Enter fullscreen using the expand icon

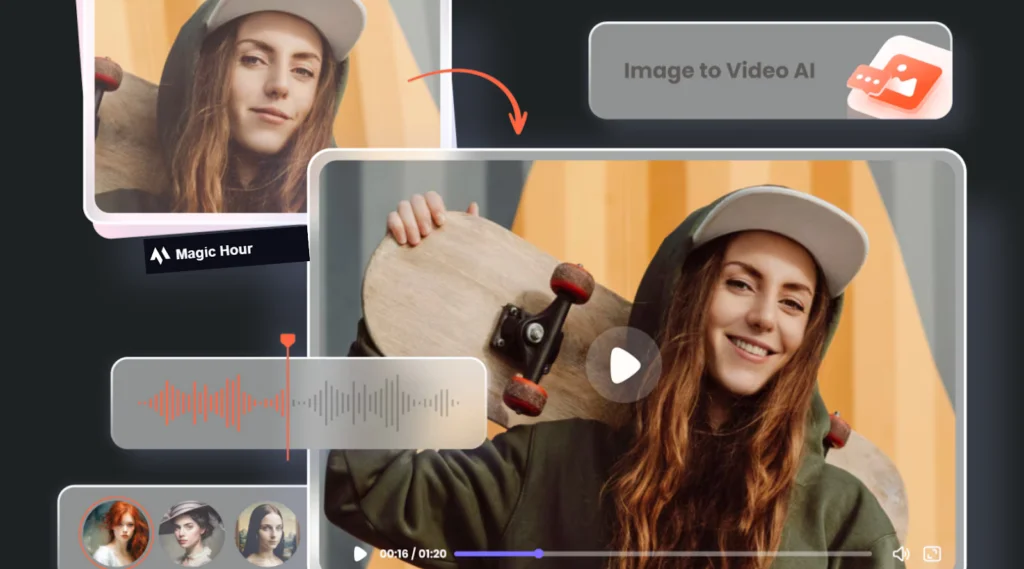932,553
